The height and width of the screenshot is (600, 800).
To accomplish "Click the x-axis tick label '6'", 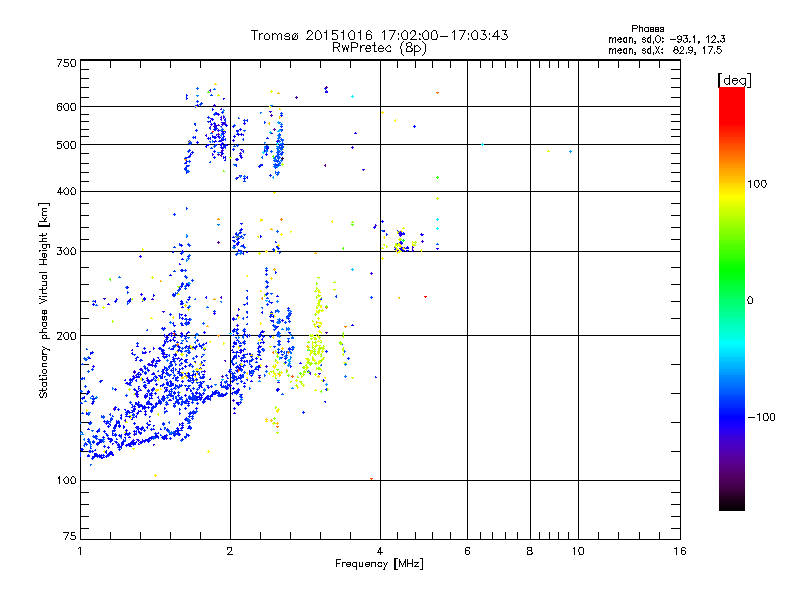I will pos(467,551).
